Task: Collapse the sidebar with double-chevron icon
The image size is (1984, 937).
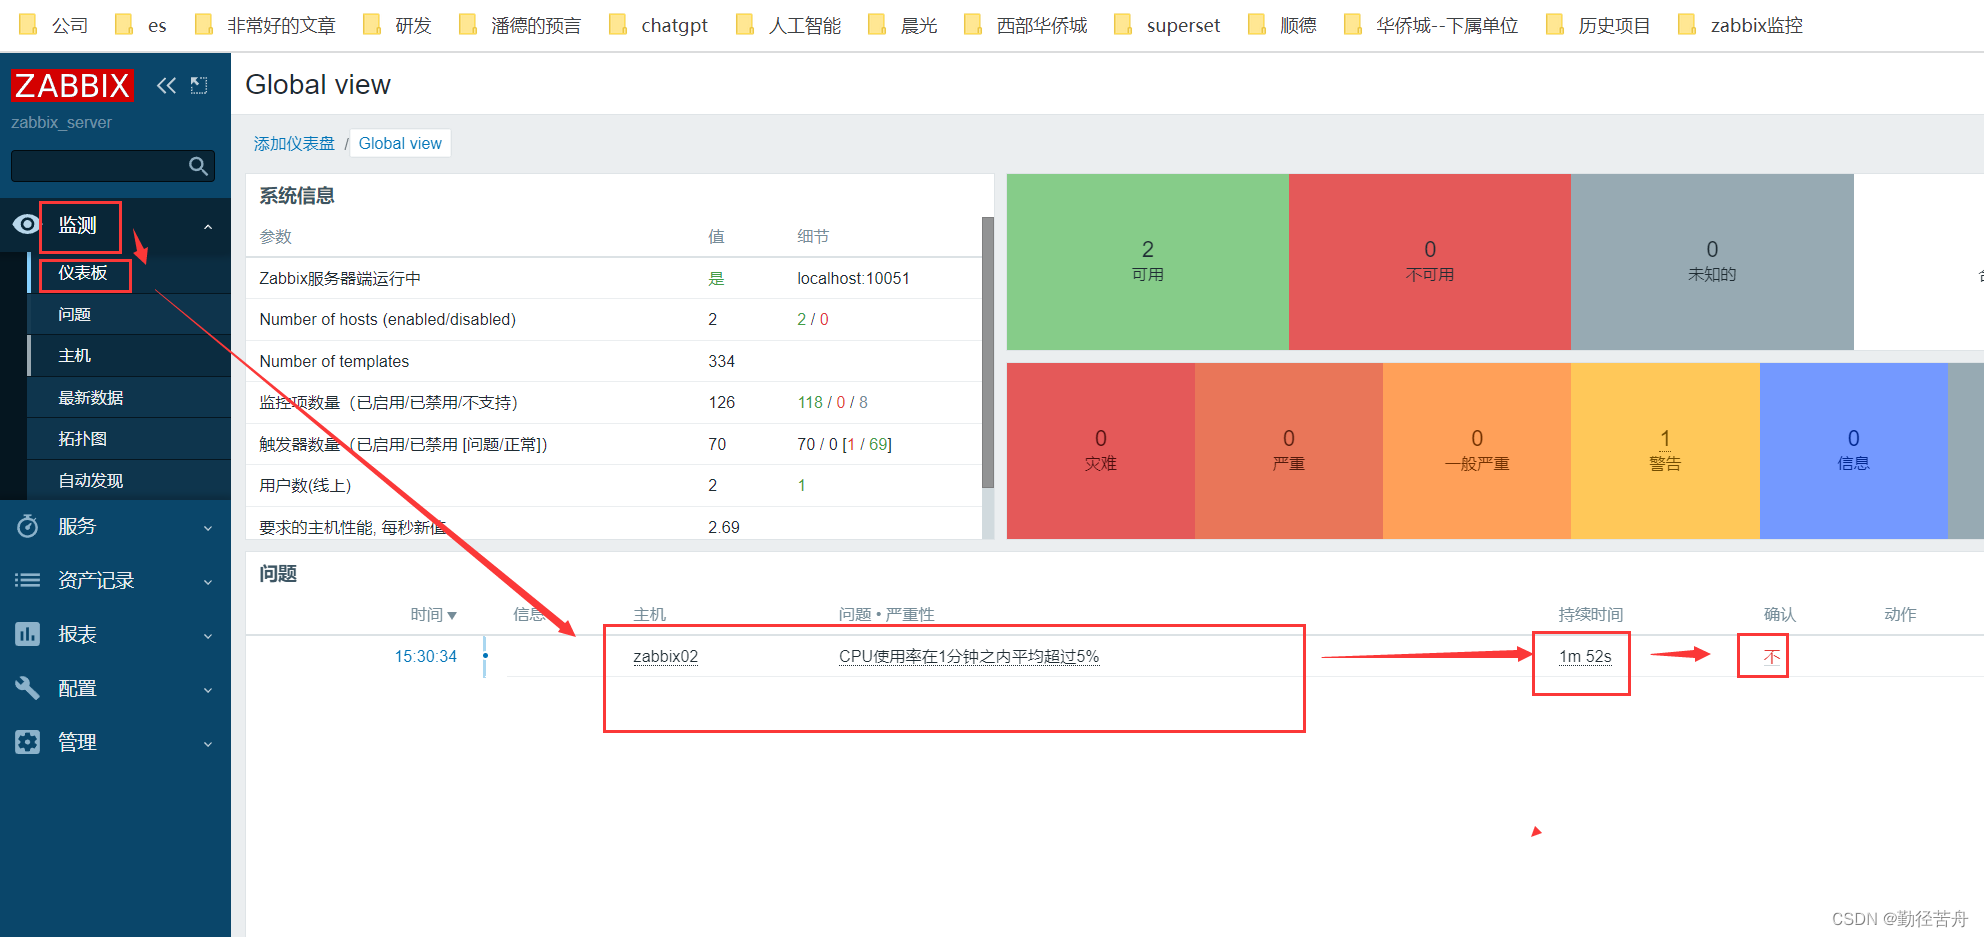Action: pyautogui.click(x=166, y=86)
